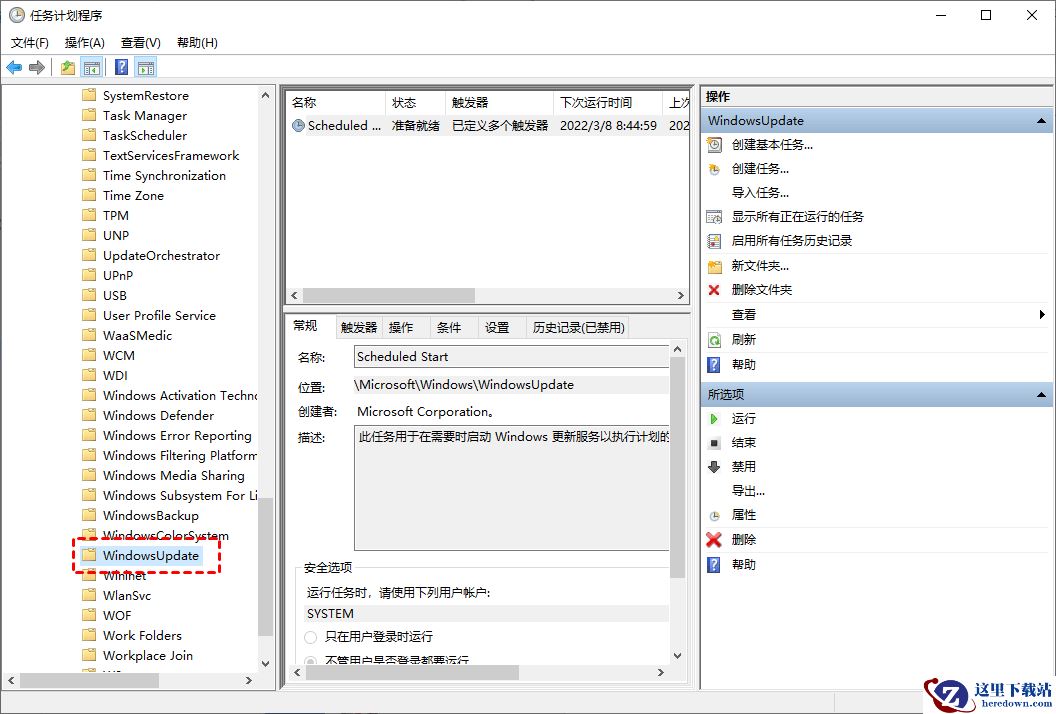Click the 名称 field showing Scheduled Start
This screenshot has width=1056, height=714.
(511, 357)
